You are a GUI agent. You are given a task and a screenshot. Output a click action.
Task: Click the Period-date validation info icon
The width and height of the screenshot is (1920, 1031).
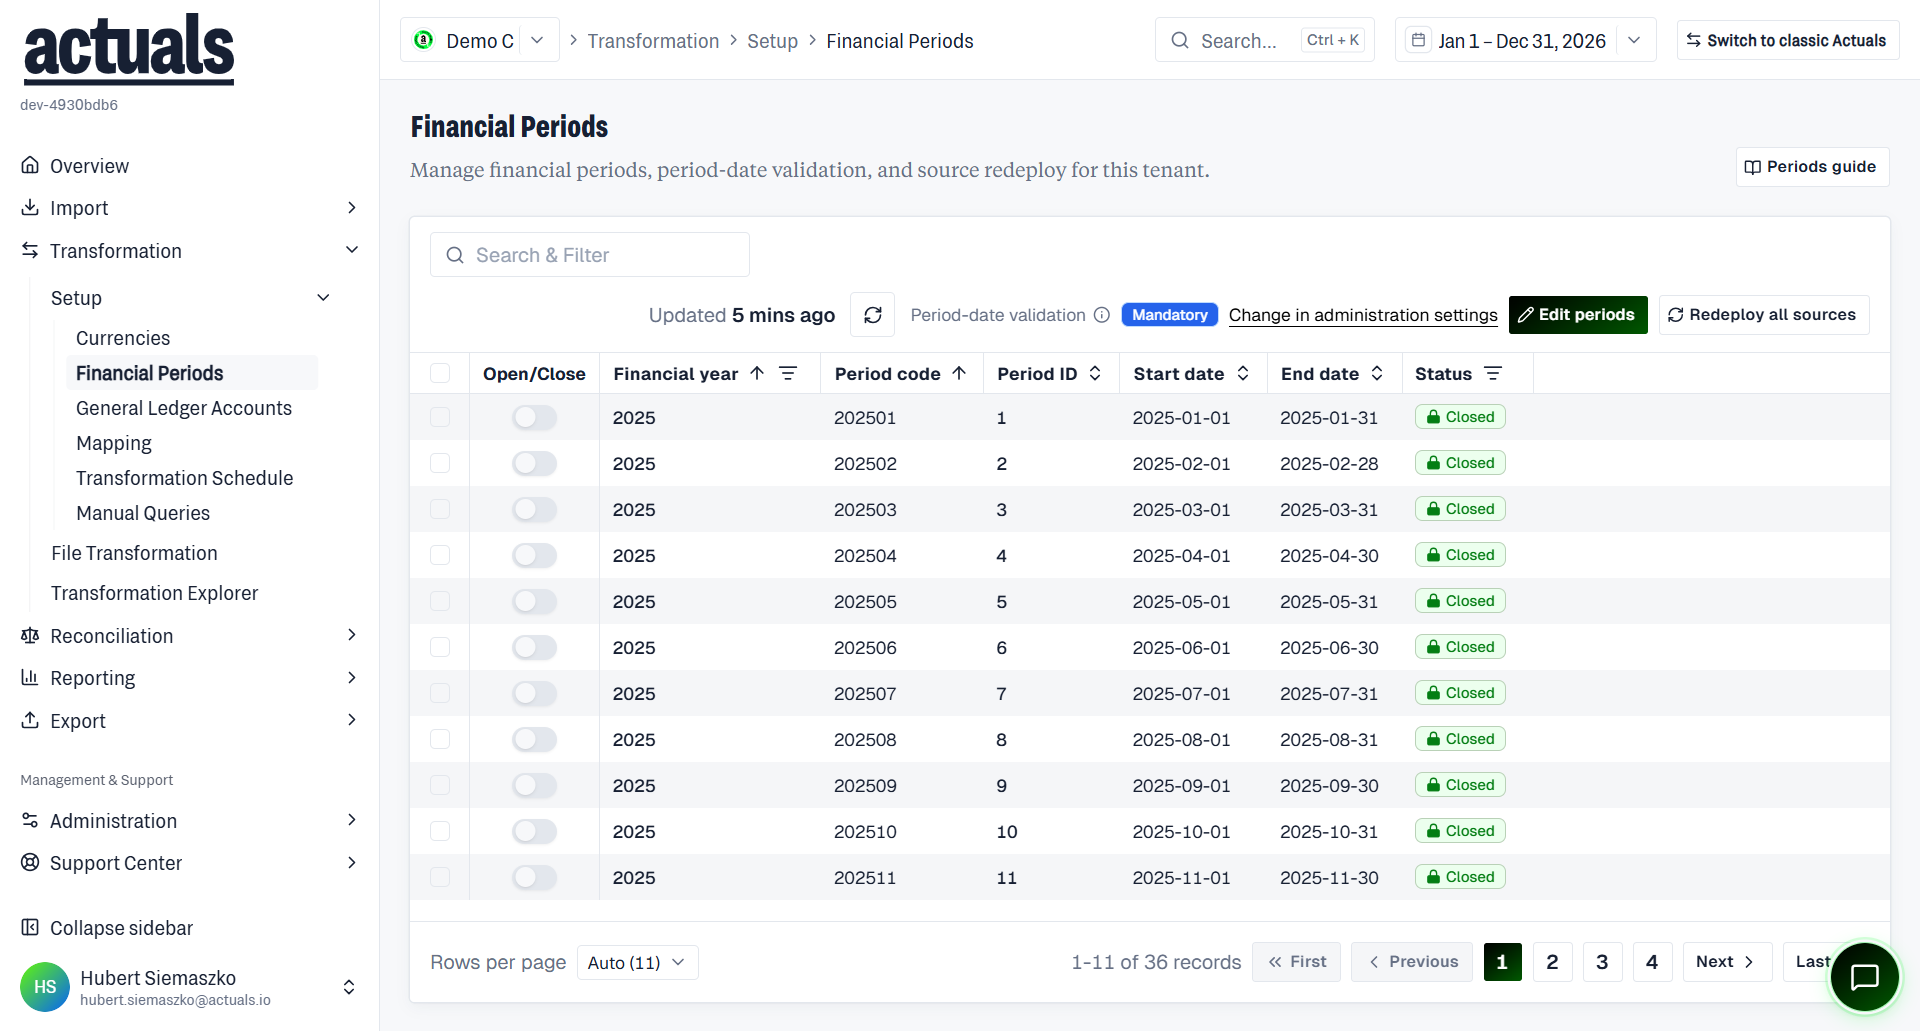[1102, 315]
